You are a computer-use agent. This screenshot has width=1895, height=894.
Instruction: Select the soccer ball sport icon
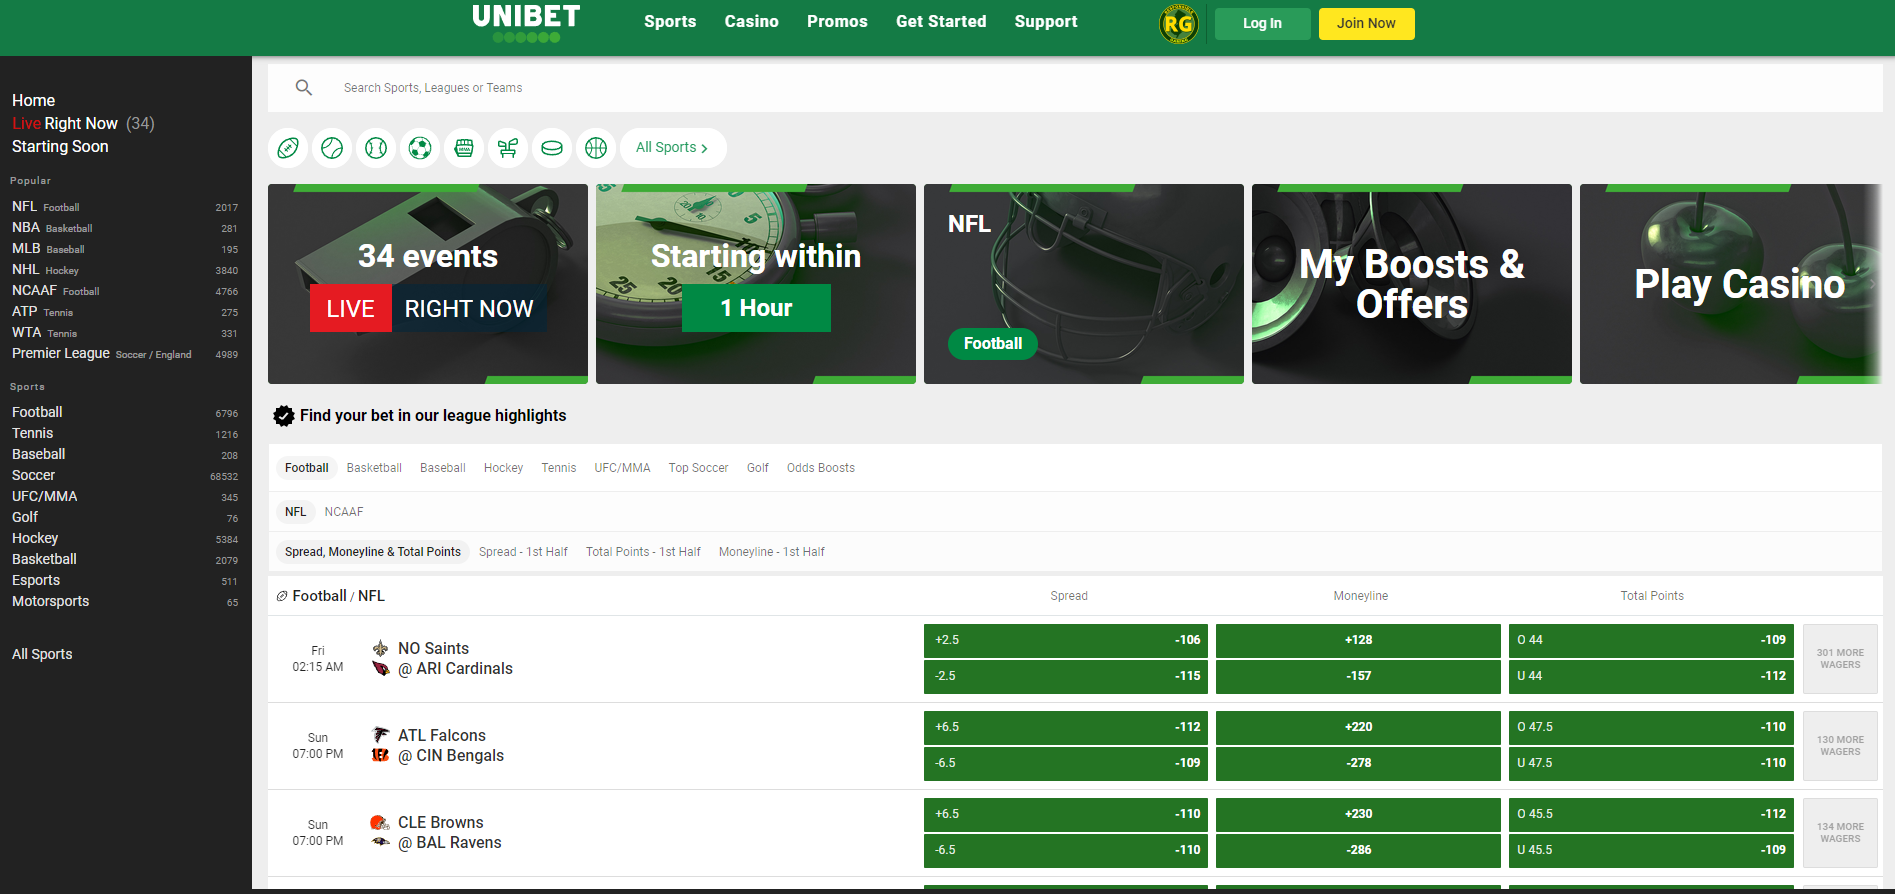pyautogui.click(x=420, y=148)
